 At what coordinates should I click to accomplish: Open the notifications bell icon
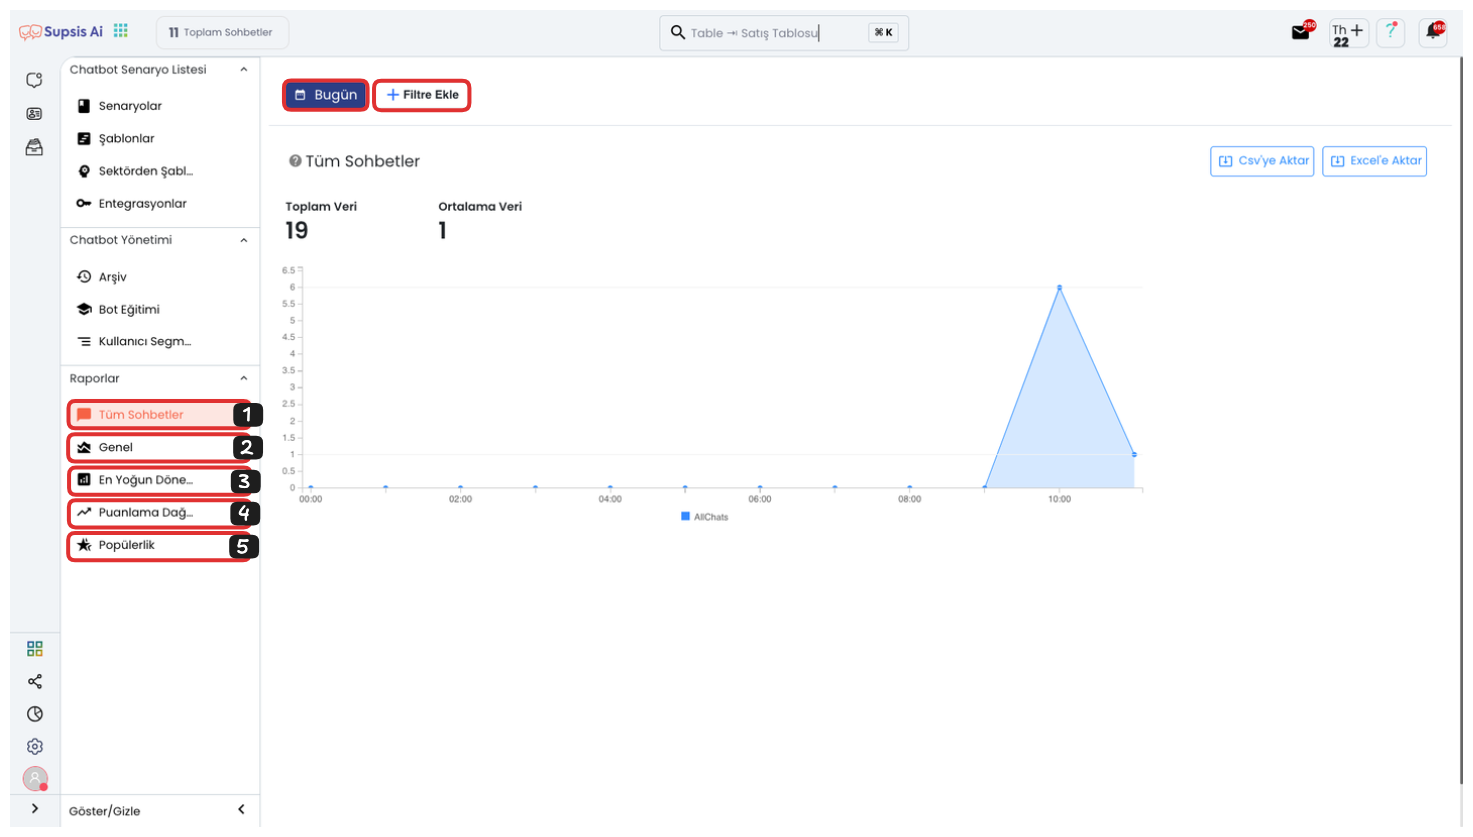(x=1434, y=32)
